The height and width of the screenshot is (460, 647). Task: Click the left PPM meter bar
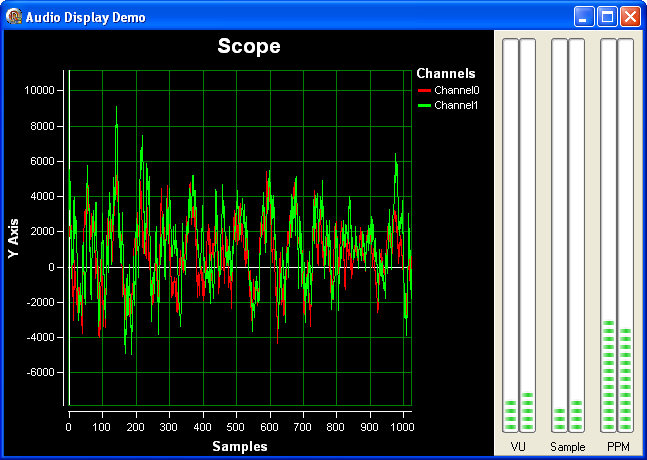coord(608,235)
